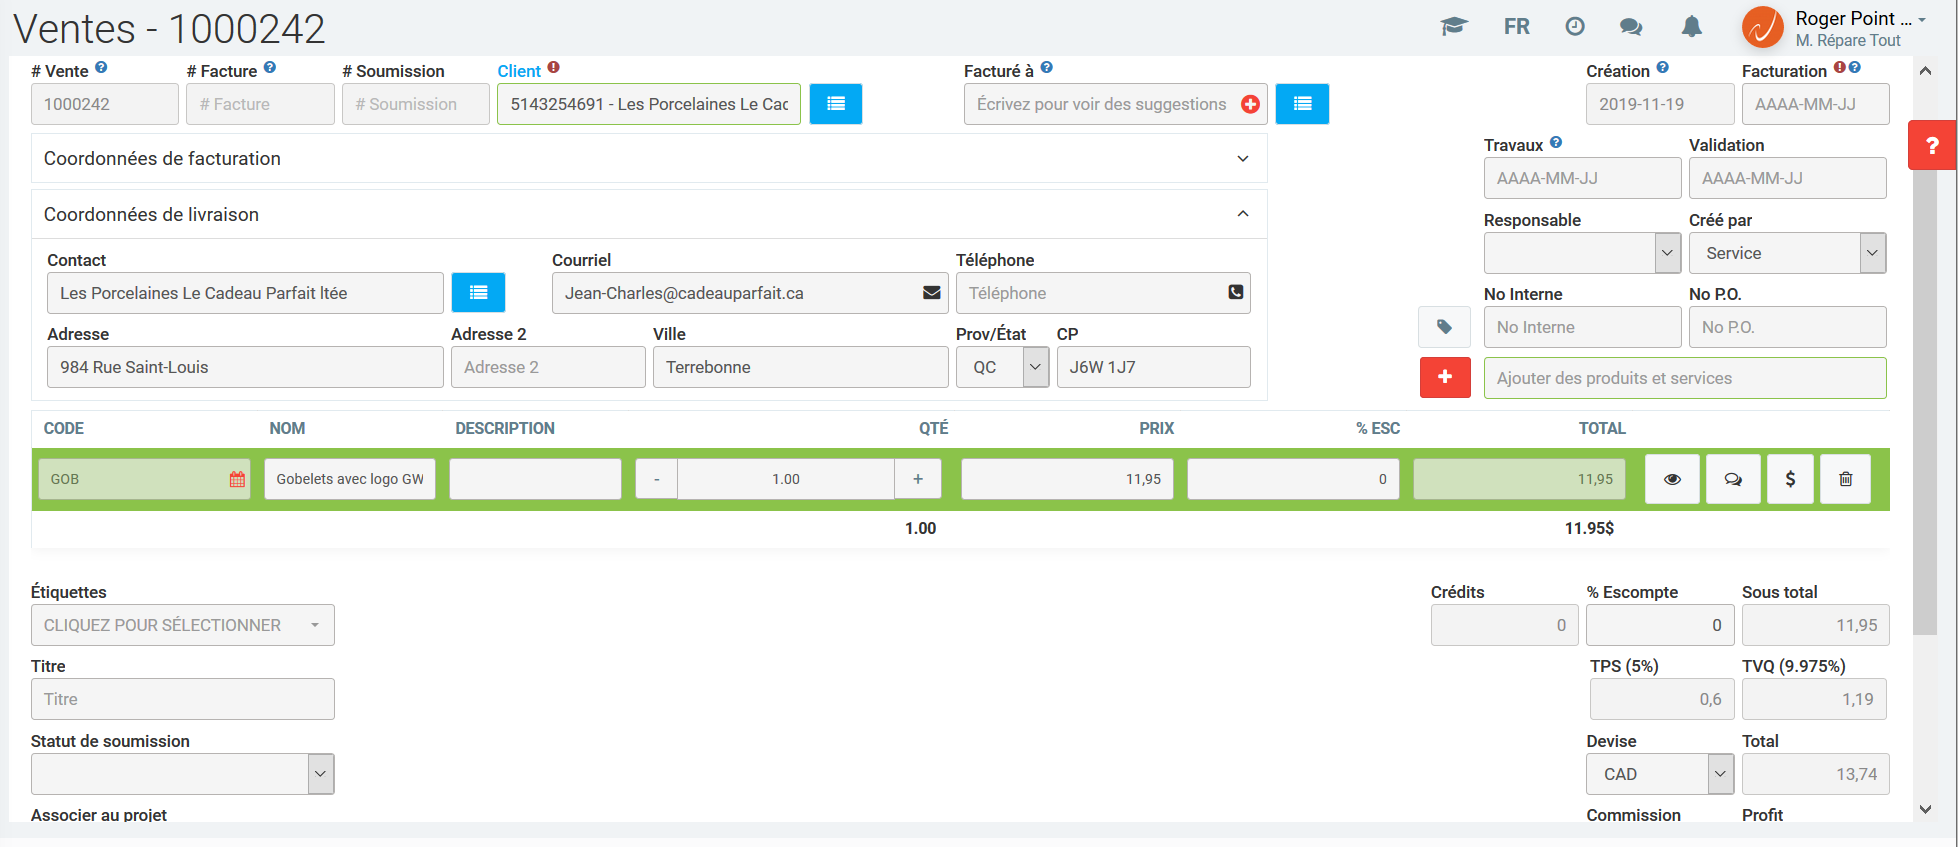This screenshot has height=847, width=1958.
Task: Open the Devise CAD dropdown
Action: click(1660, 774)
